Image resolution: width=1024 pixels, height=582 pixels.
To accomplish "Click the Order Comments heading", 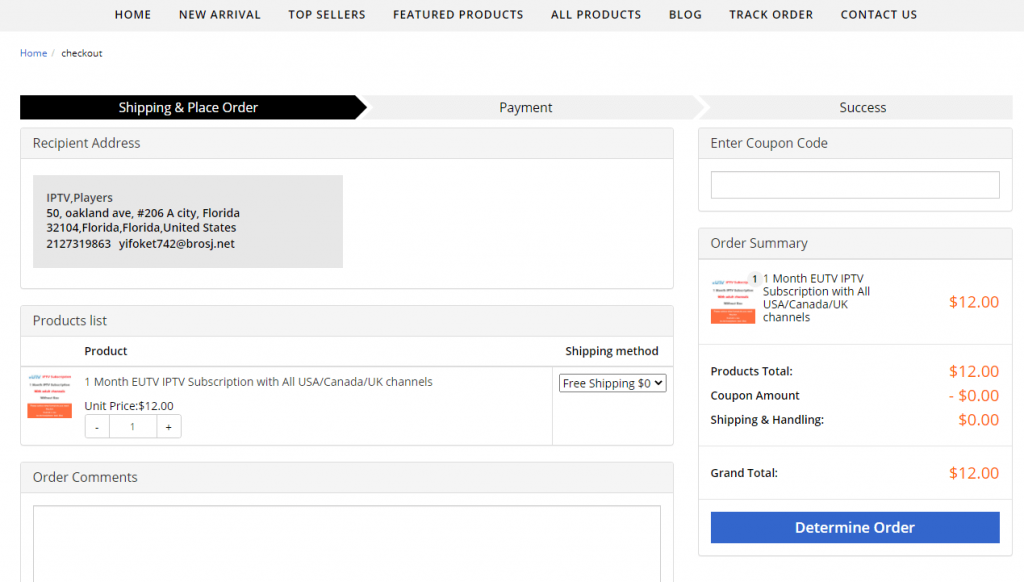I will [x=85, y=477].
